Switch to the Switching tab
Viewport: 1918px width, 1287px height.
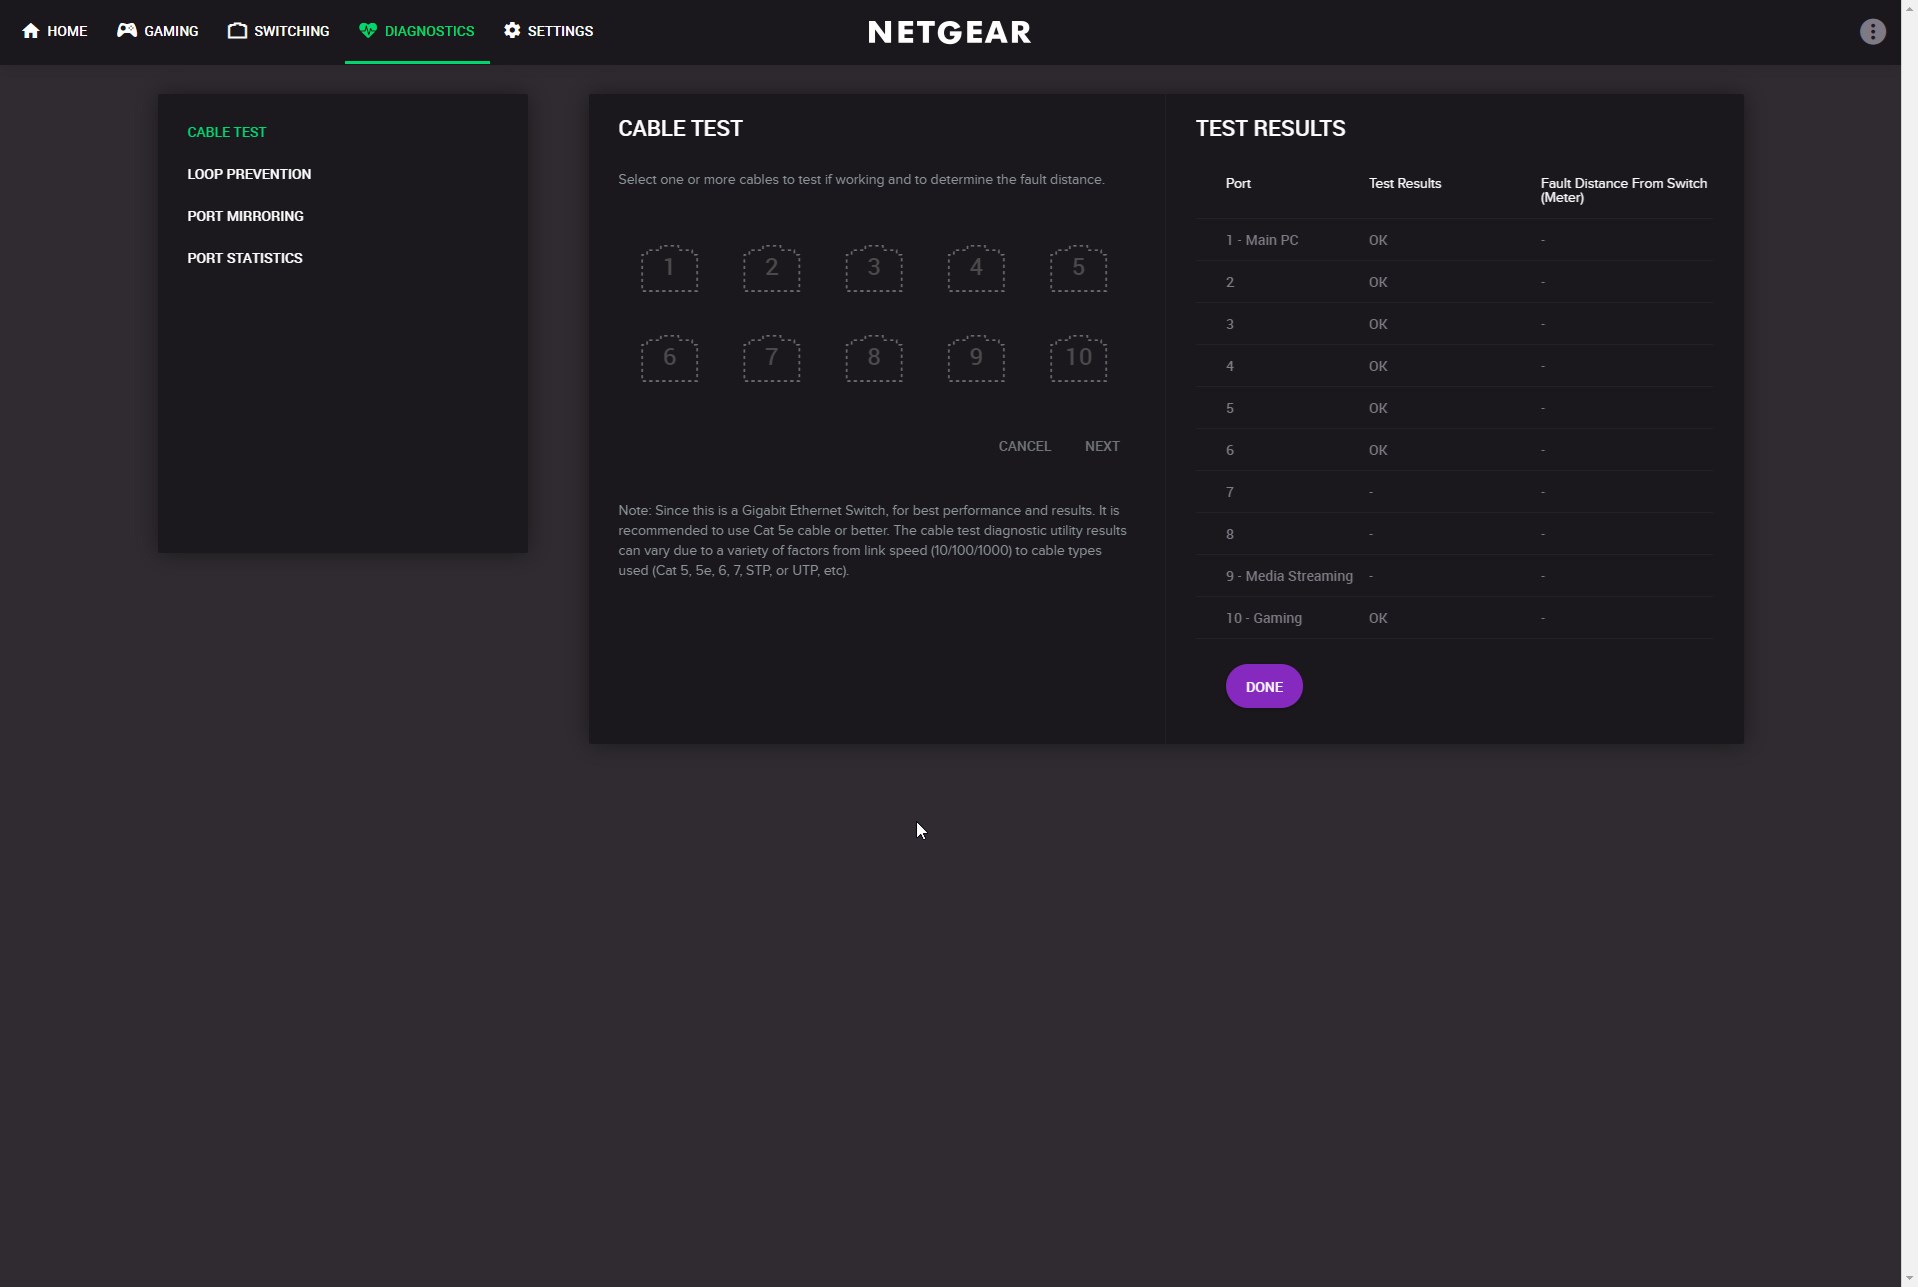click(x=279, y=31)
